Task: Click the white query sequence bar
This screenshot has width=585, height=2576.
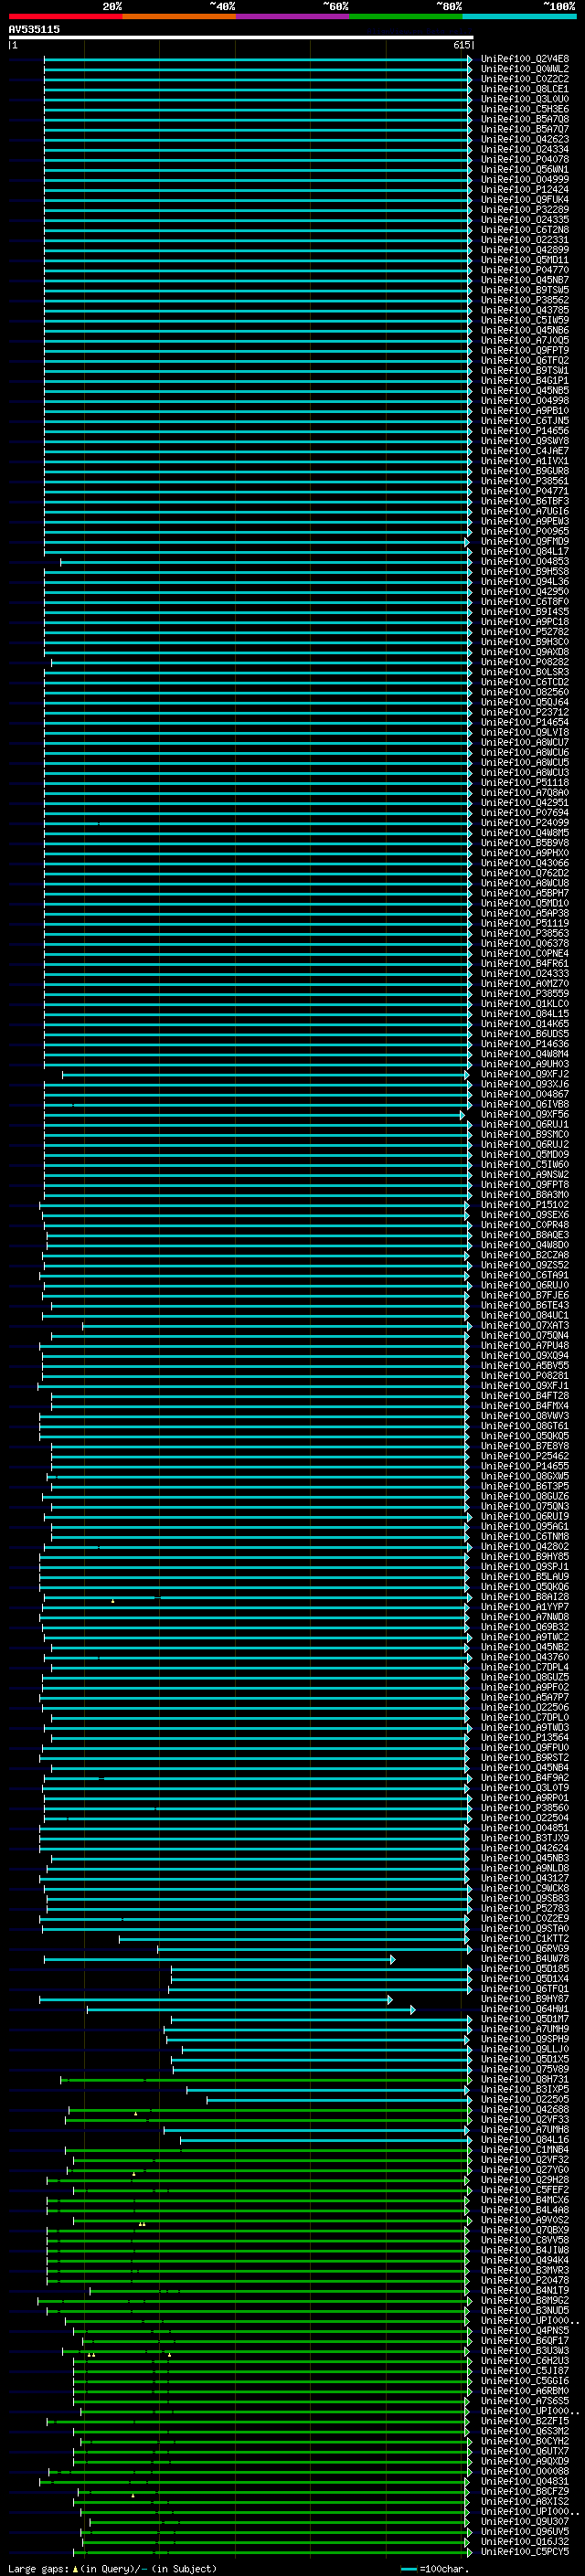Action: 241,37
